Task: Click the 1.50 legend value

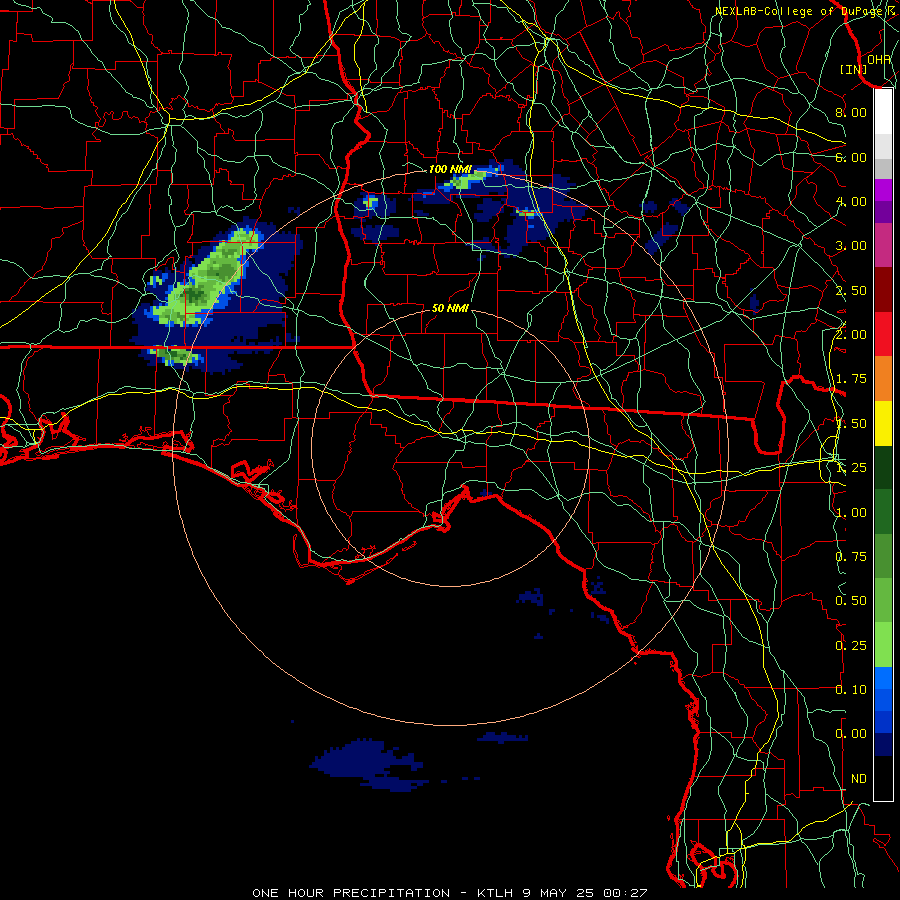Action: click(x=851, y=424)
